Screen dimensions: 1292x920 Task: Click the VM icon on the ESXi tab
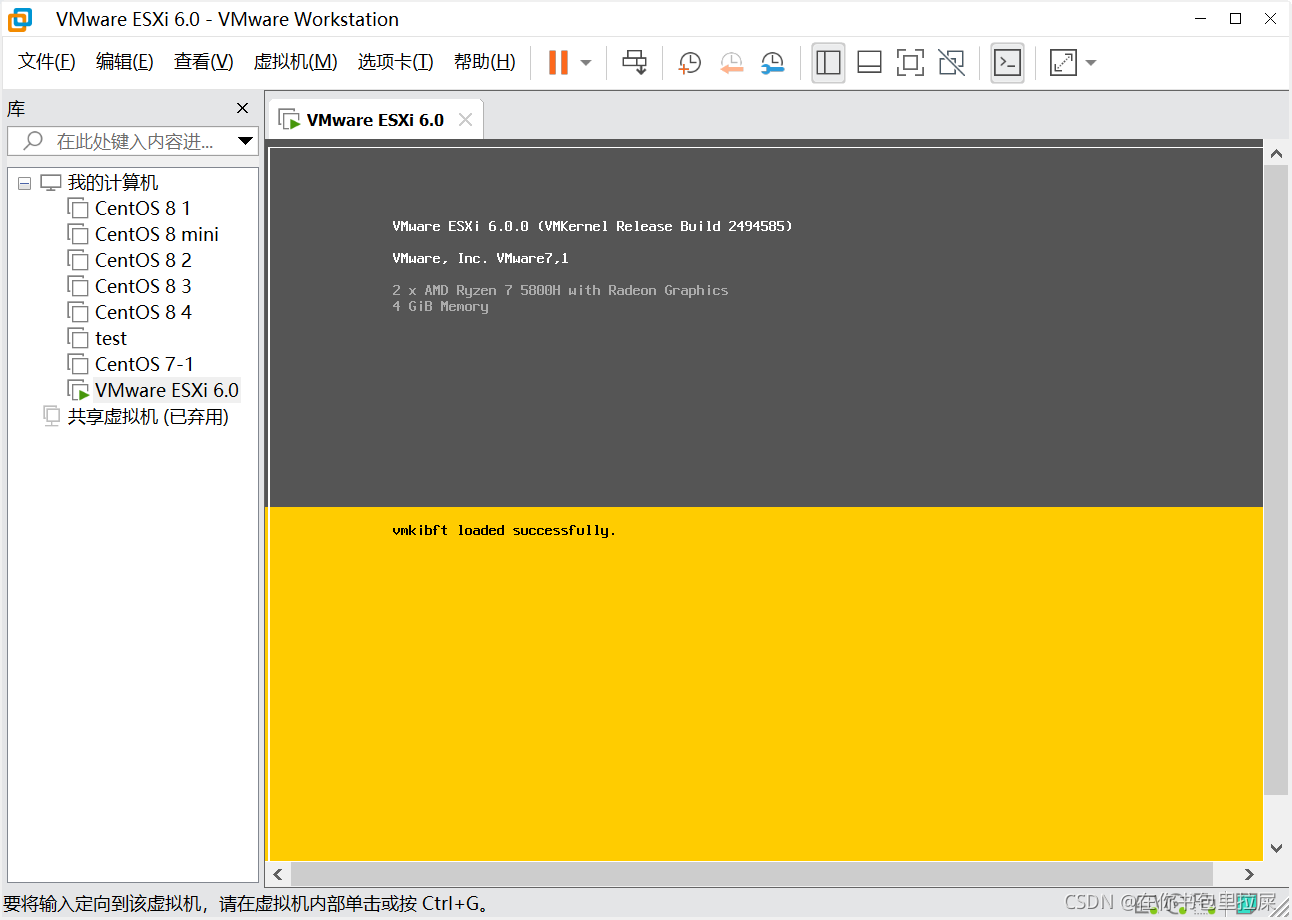pos(289,120)
